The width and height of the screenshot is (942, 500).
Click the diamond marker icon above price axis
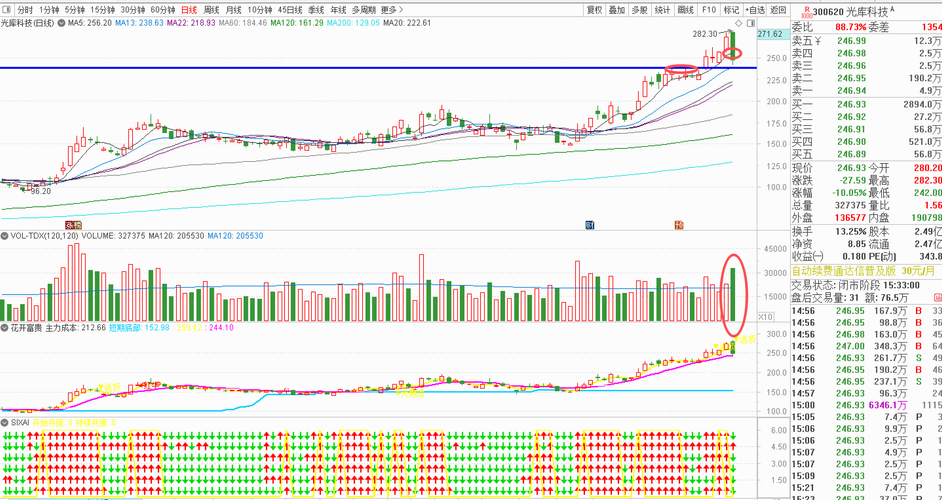(739, 23)
